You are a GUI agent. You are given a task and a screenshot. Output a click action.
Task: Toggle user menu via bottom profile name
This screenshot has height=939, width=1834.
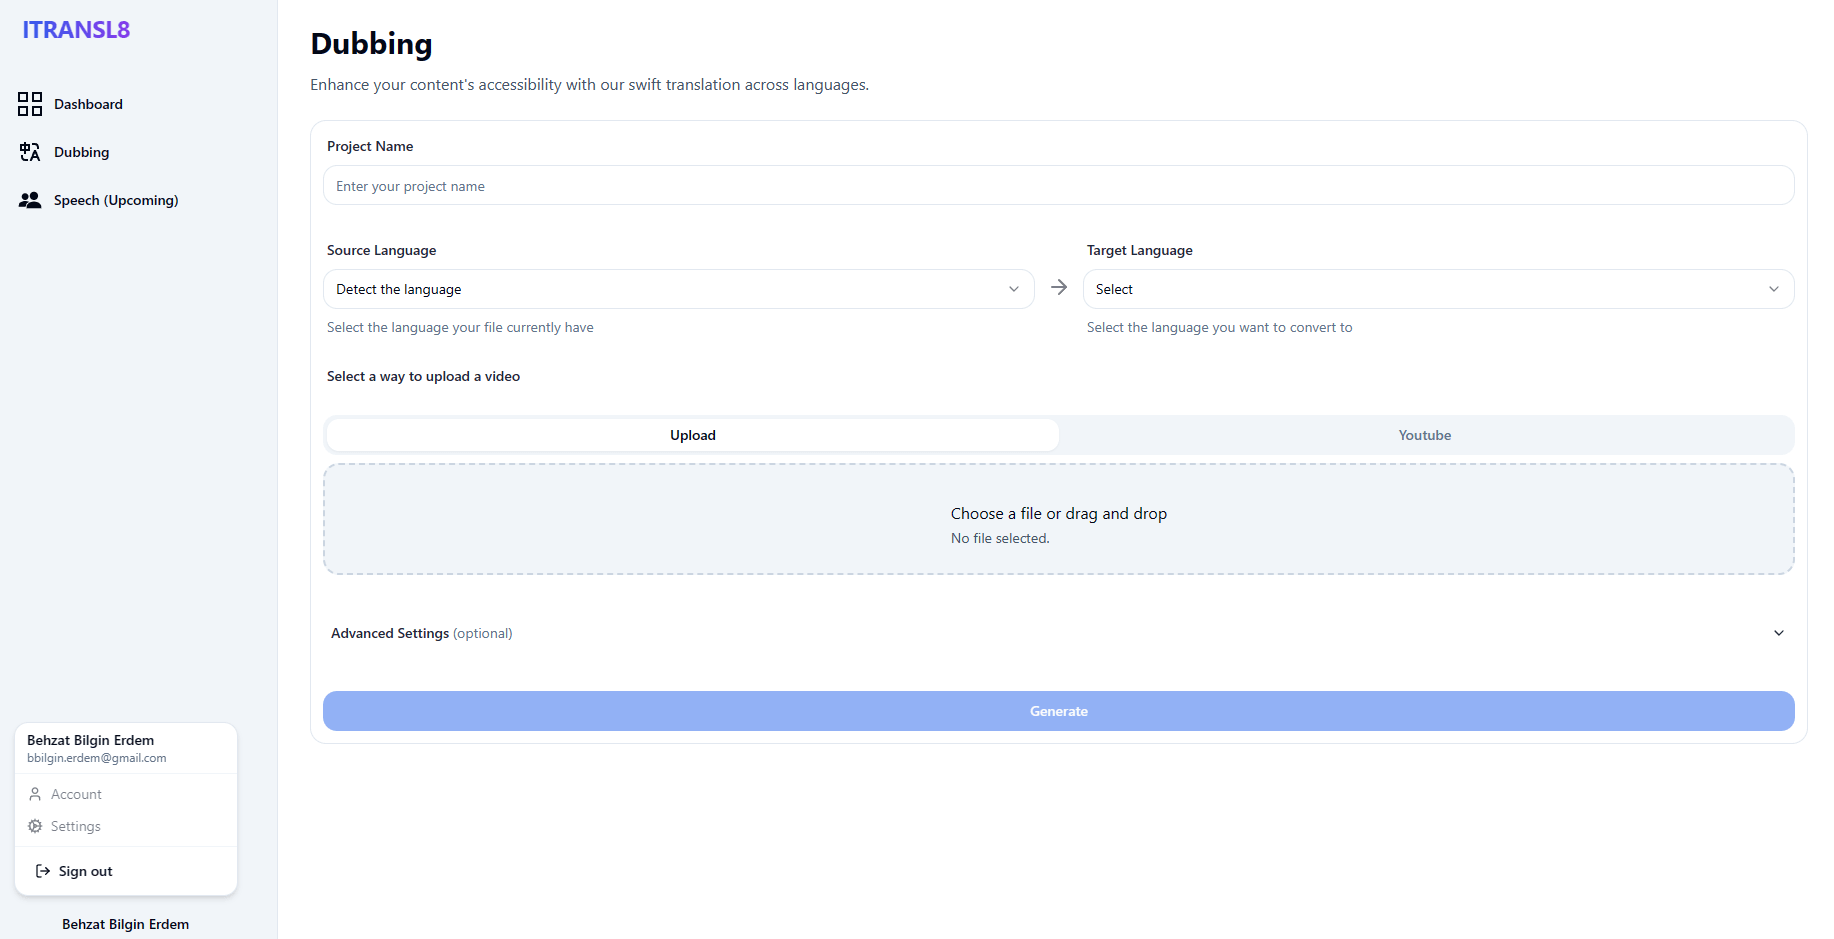[125, 924]
